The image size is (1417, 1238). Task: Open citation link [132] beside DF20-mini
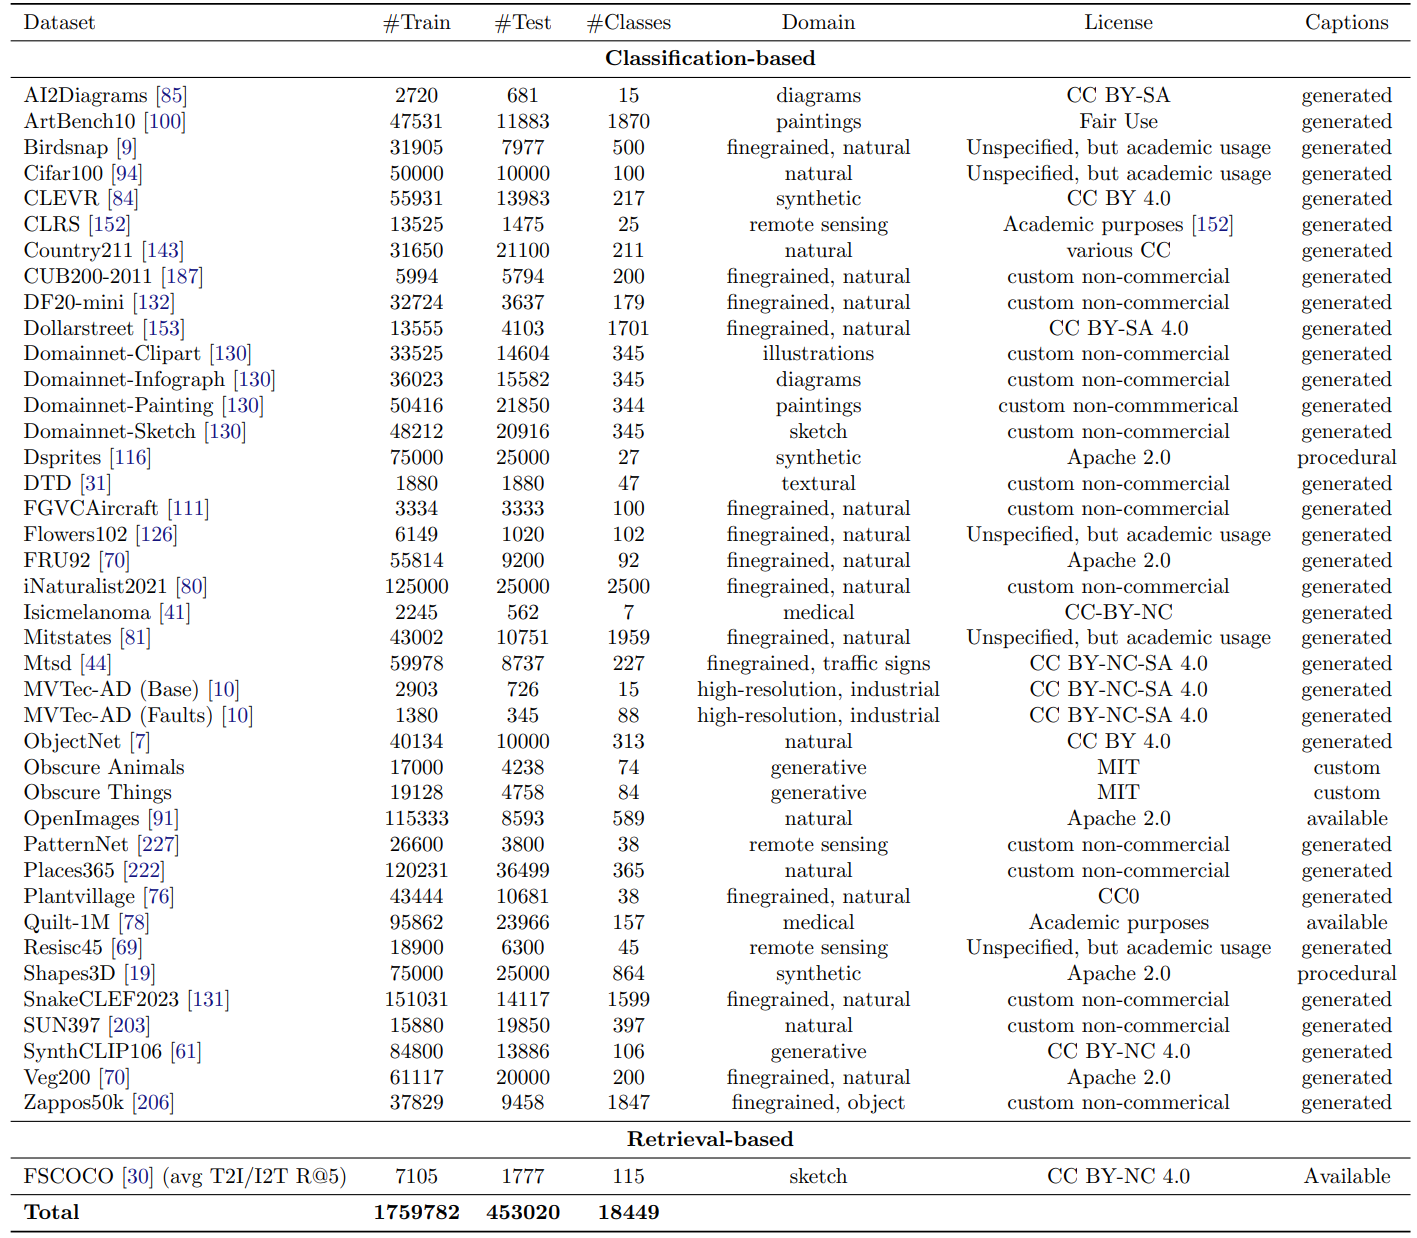[154, 302]
